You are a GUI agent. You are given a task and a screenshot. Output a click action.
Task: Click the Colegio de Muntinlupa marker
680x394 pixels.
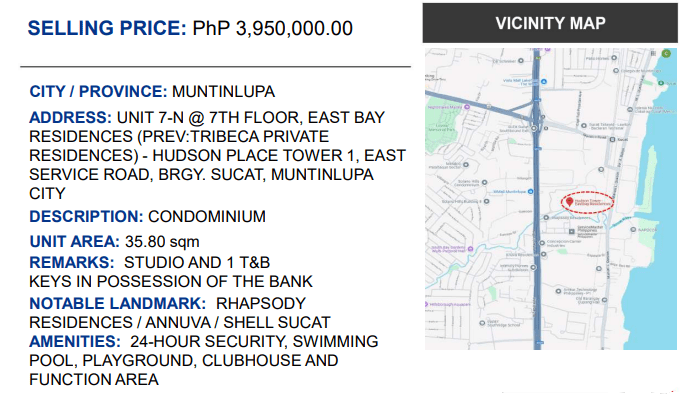(615, 70)
